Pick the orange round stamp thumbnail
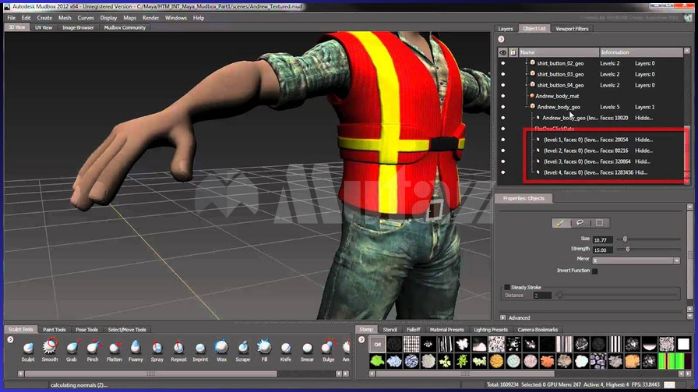The image size is (698, 392). point(496,361)
